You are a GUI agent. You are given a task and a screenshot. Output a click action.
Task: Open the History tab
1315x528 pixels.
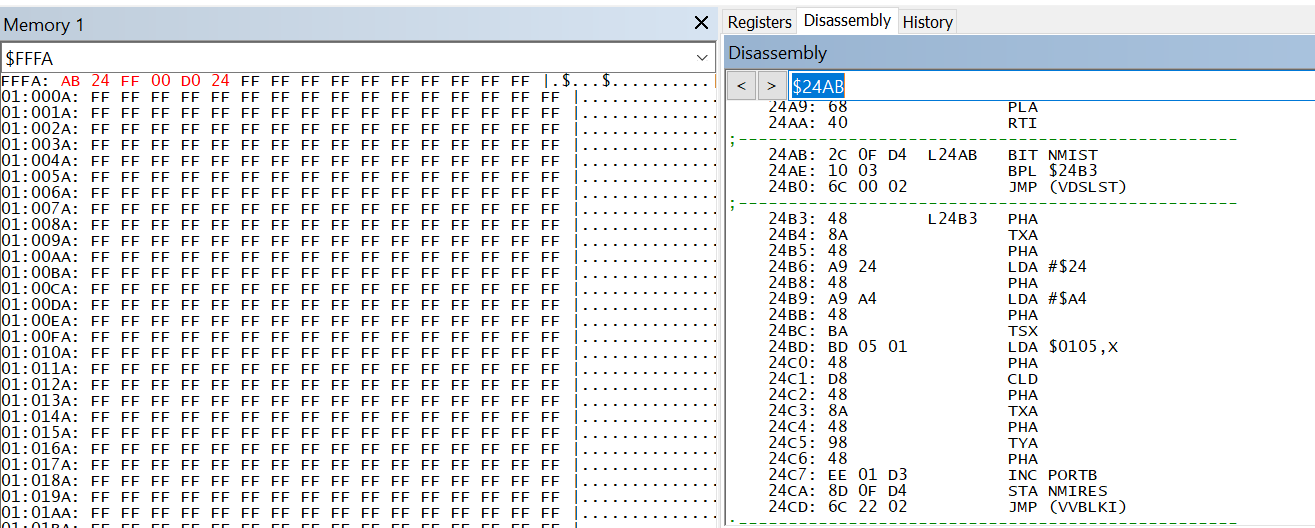coord(927,22)
